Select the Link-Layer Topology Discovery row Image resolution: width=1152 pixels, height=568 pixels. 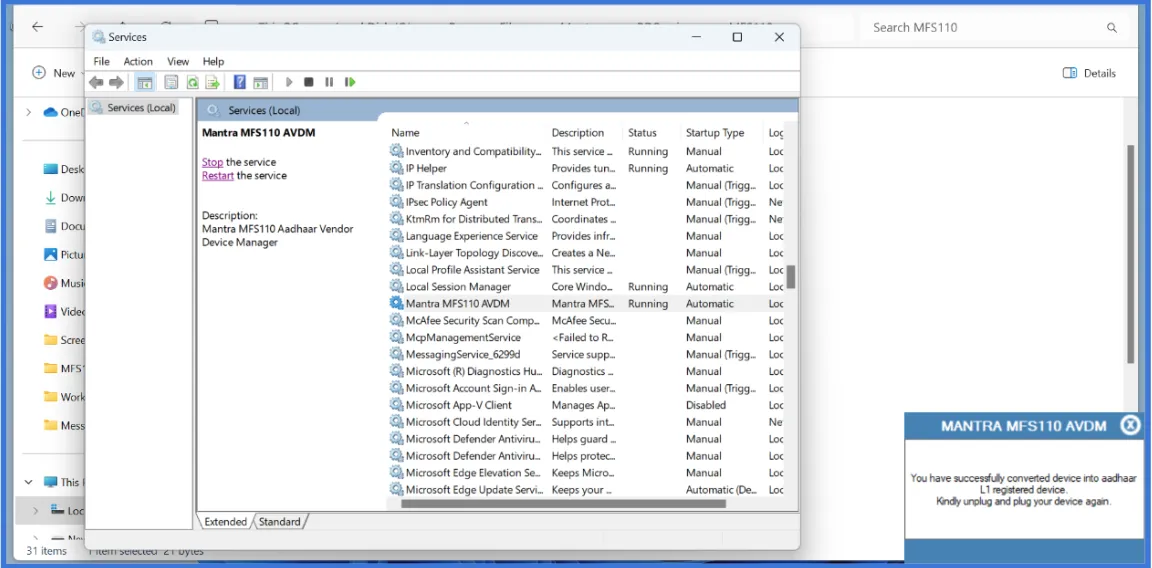(586, 253)
